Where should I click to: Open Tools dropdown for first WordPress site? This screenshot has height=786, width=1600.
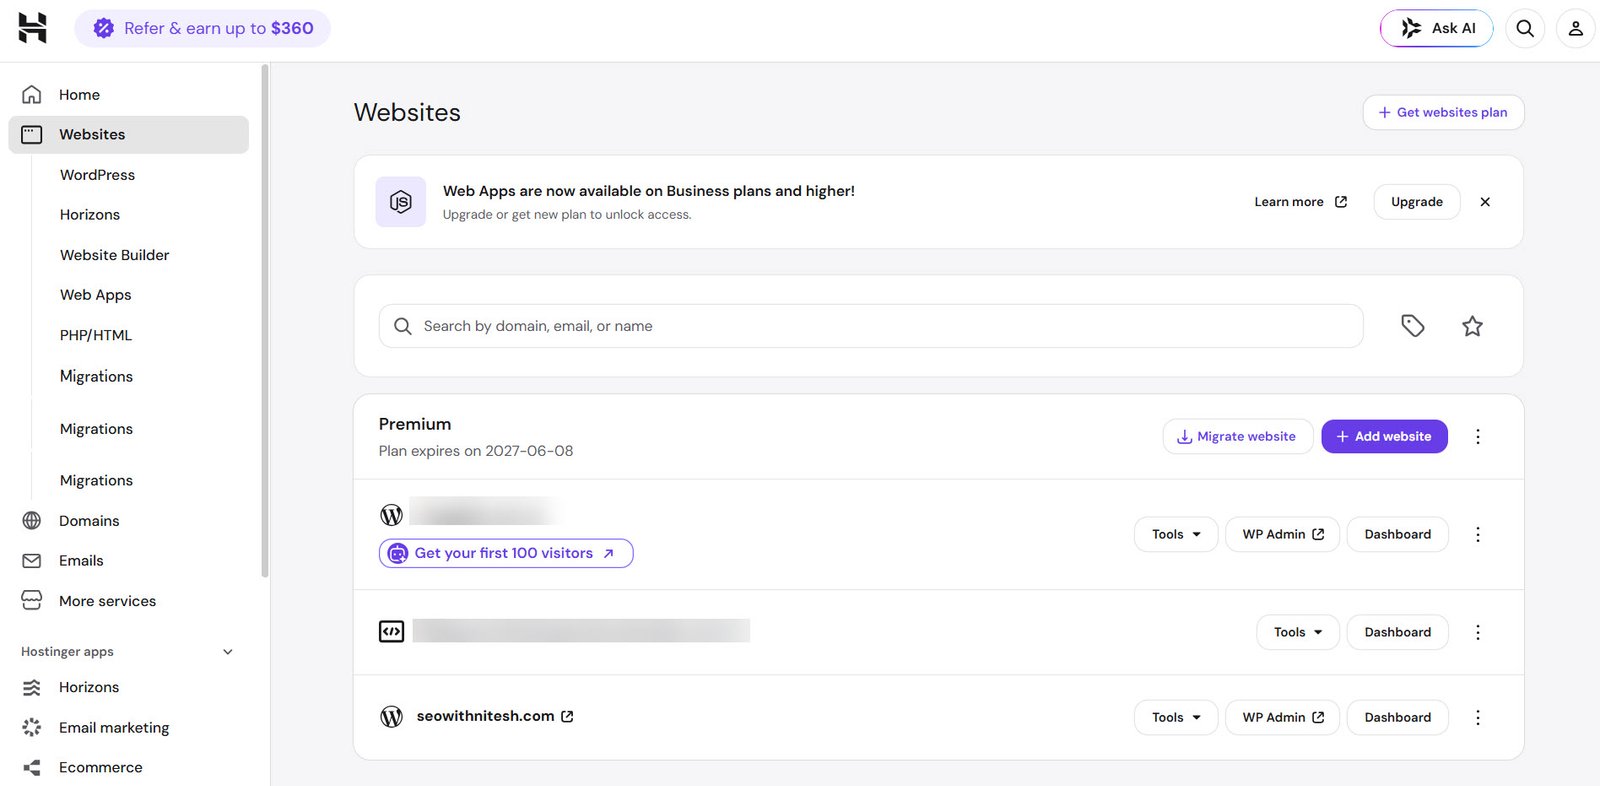click(x=1176, y=534)
